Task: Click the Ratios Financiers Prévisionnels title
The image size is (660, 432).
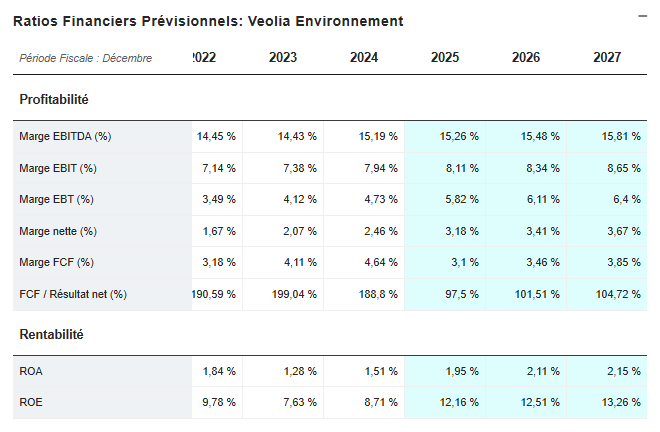Action: tap(208, 21)
